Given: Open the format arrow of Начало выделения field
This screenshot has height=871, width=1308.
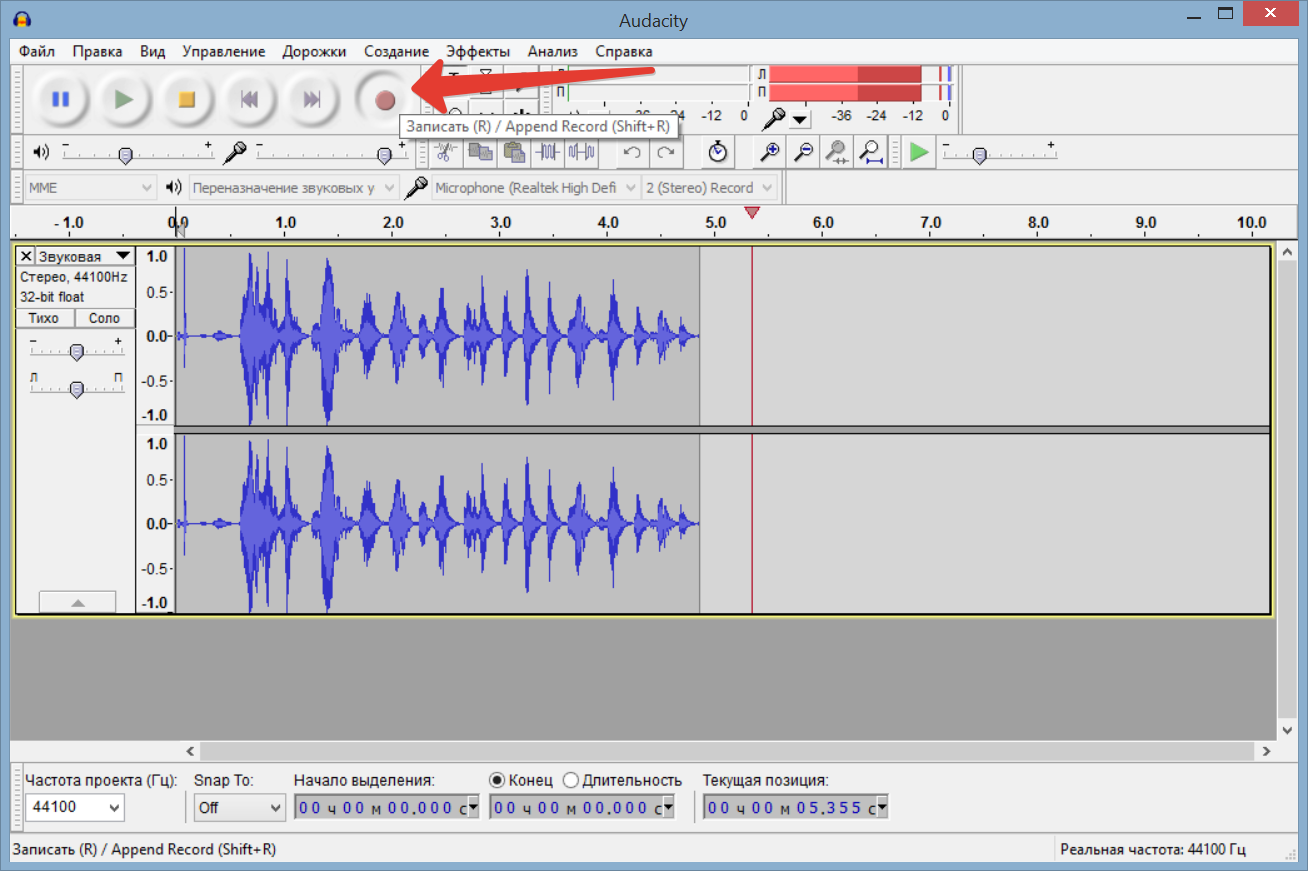Looking at the screenshot, I should click(474, 807).
